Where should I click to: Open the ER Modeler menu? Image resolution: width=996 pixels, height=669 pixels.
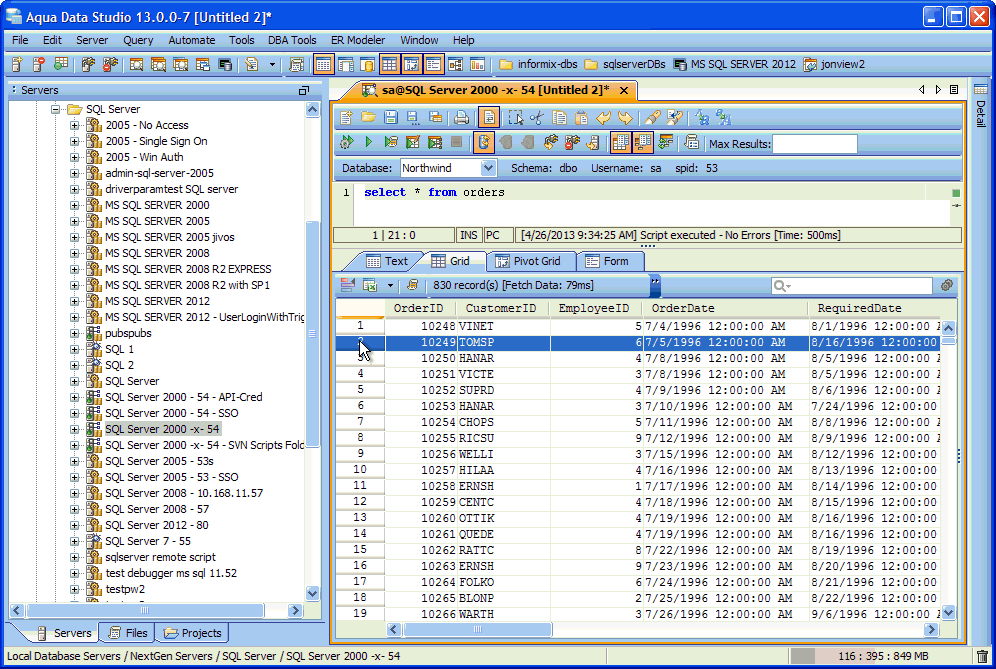pos(358,40)
